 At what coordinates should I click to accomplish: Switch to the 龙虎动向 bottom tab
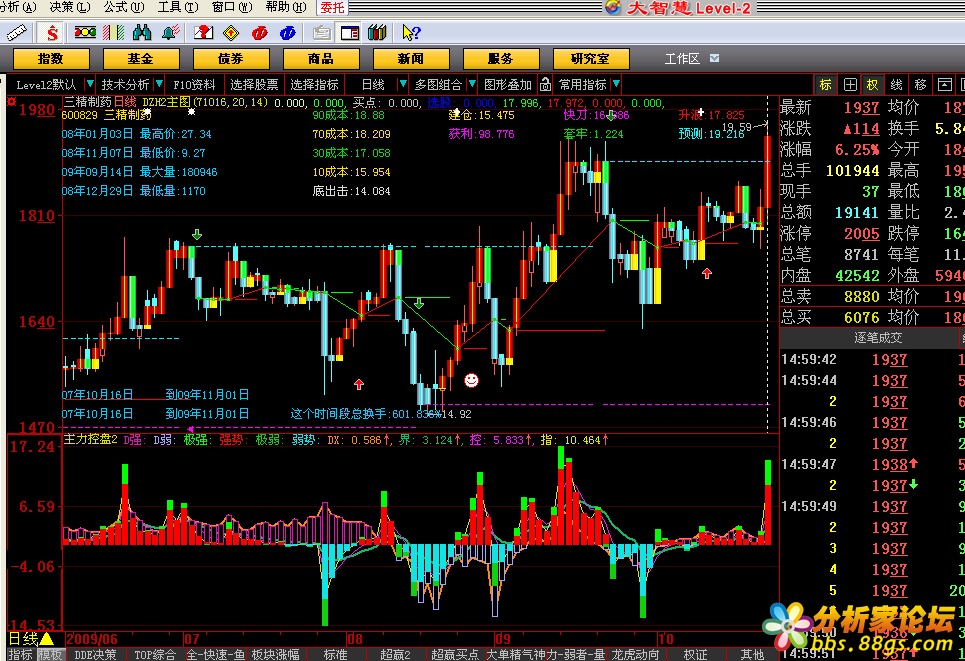click(636, 655)
